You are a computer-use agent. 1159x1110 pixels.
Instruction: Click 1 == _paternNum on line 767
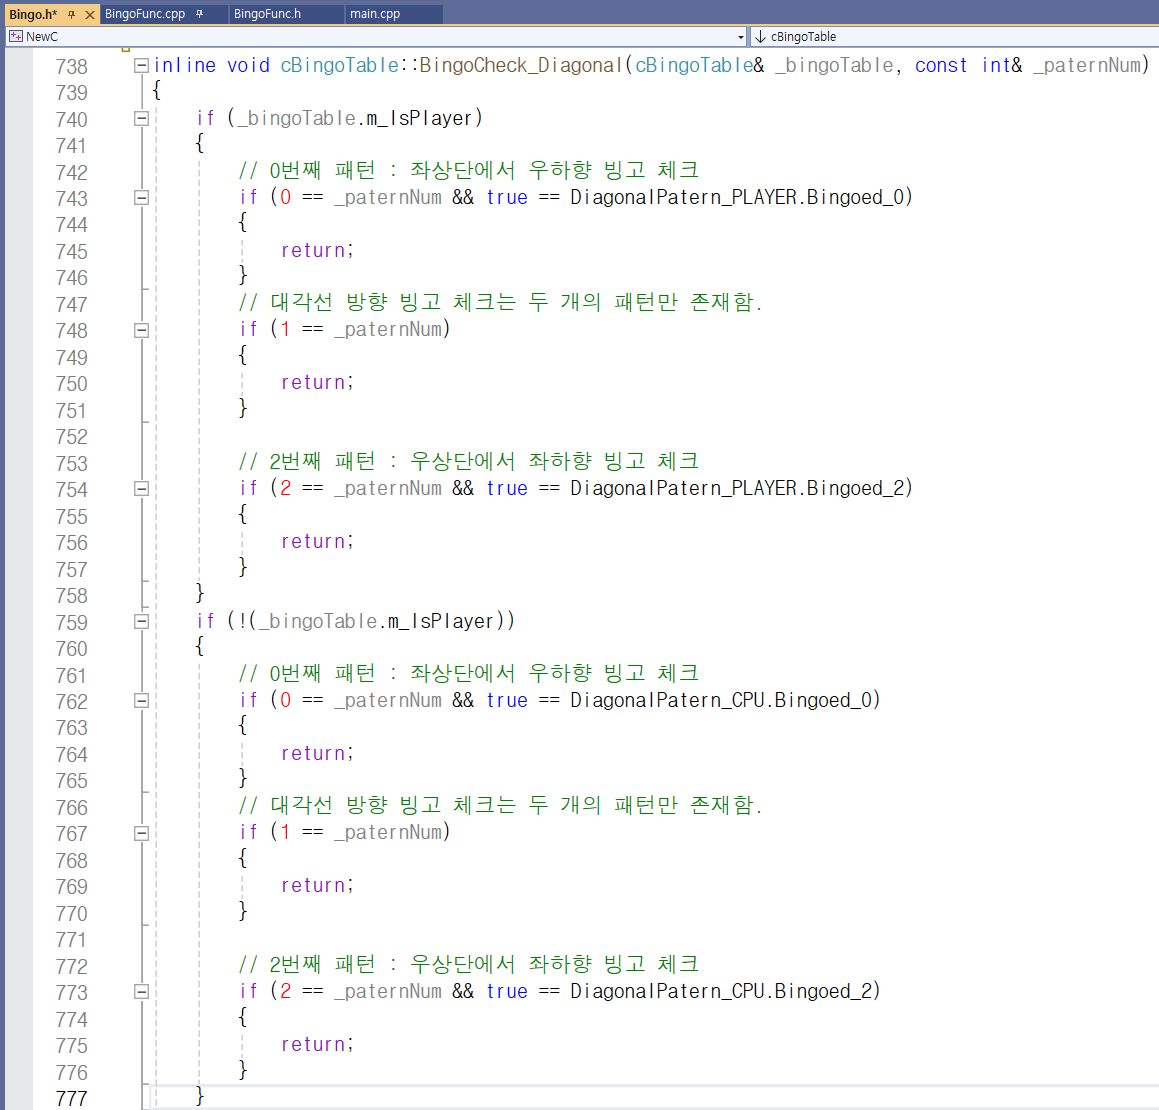pyautogui.click(x=361, y=832)
